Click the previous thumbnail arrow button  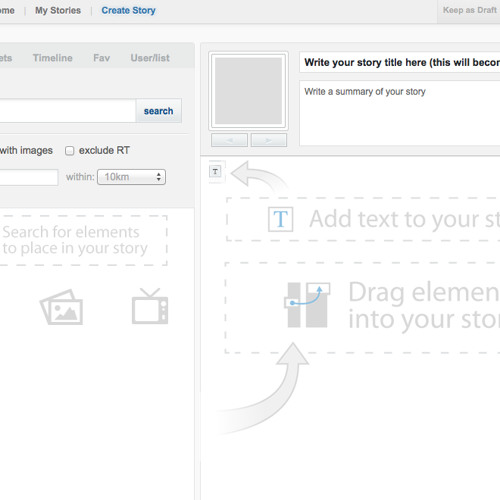(229, 140)
